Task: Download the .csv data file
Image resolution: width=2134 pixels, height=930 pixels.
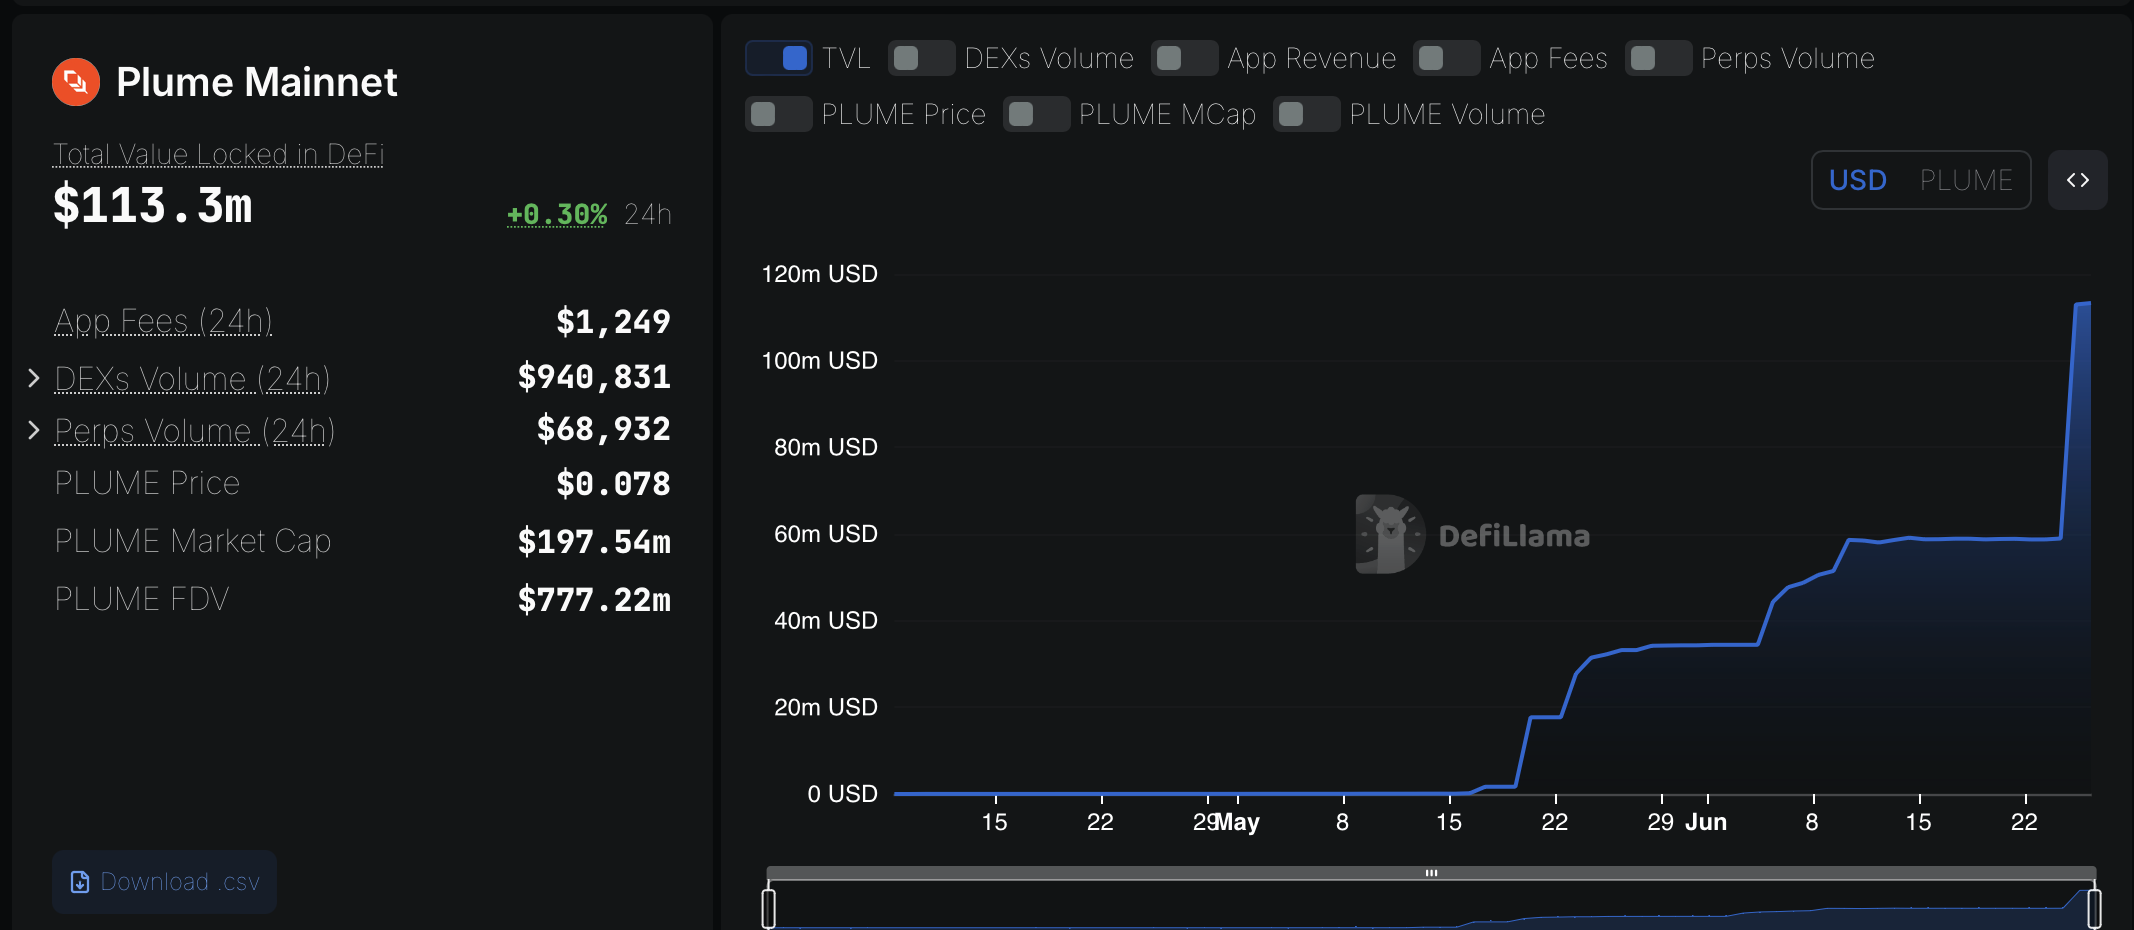Action: coord(164,882)
